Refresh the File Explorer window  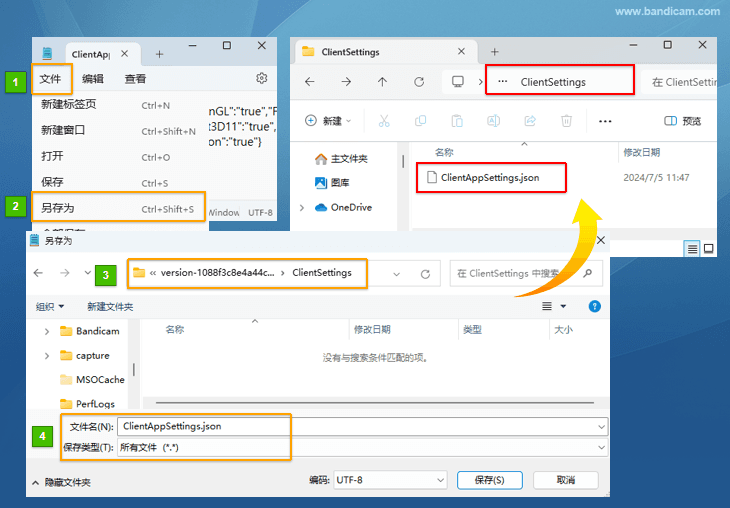[419, 82]
